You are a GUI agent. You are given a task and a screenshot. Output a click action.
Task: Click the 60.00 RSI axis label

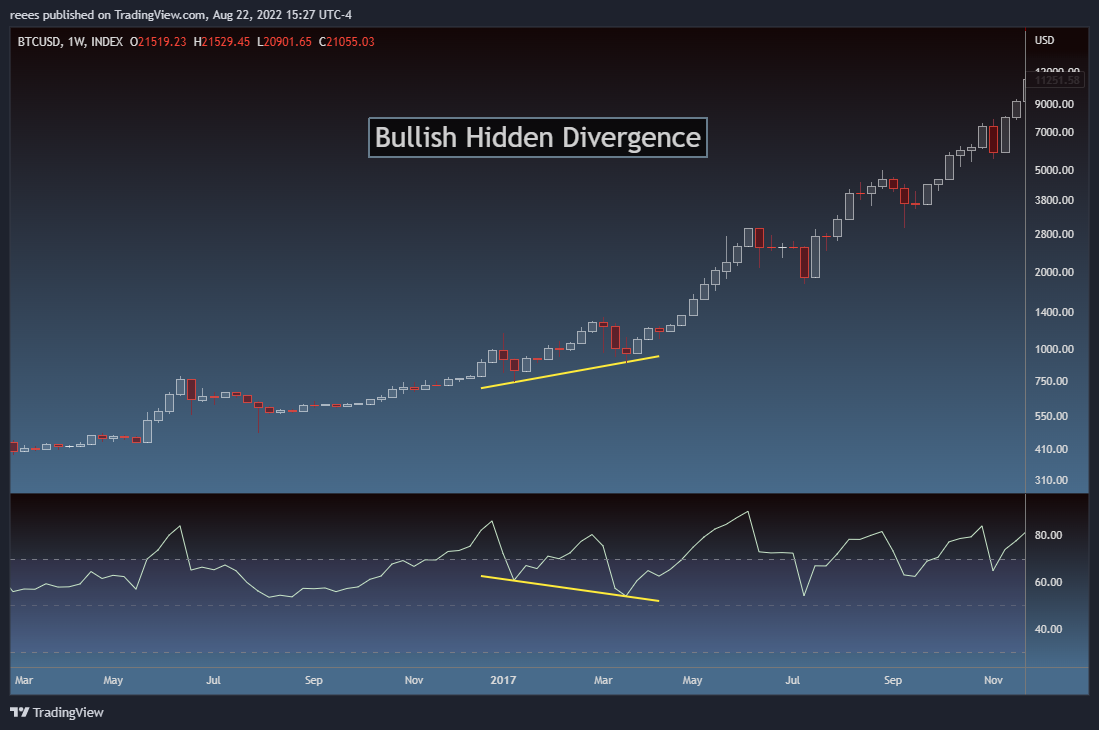coord(1049,581)
